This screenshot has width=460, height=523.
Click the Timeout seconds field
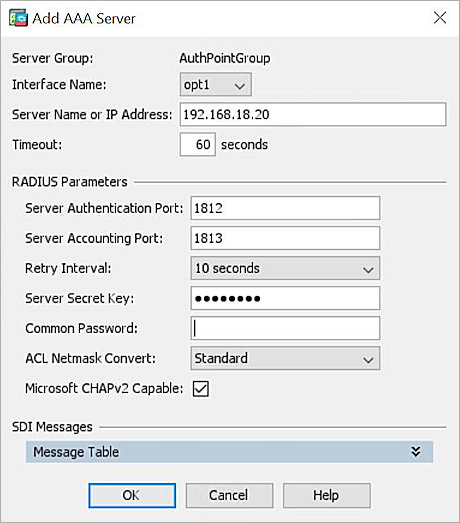(x=197, y=144)
